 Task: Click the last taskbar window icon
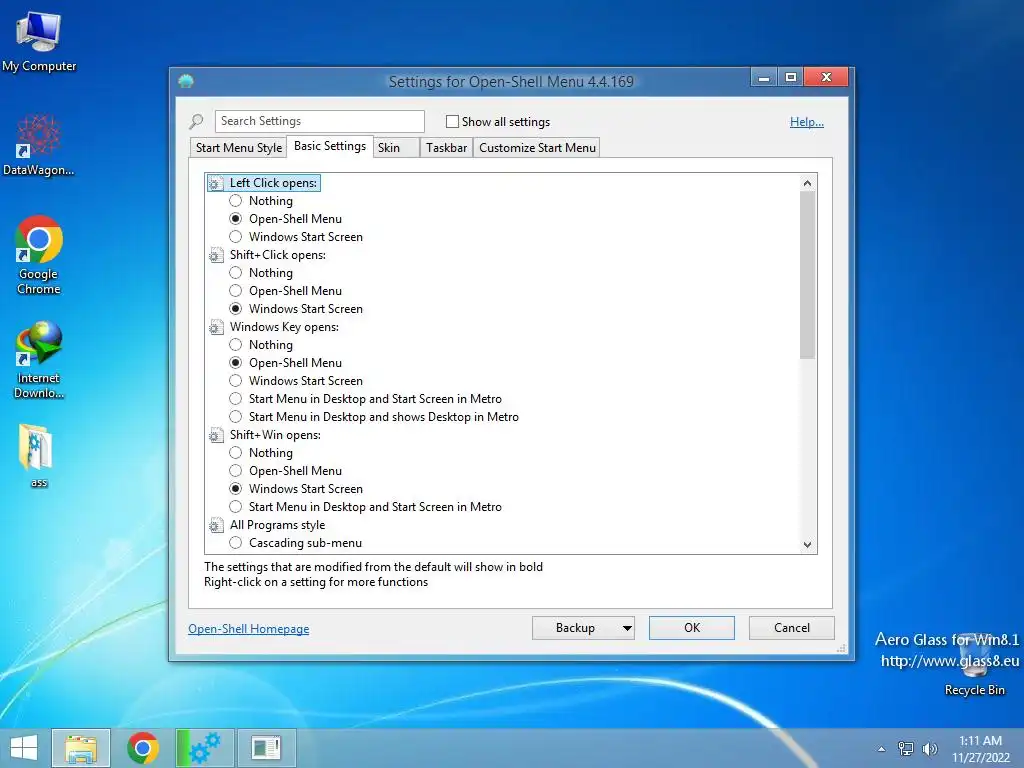[x=266, y=748]
